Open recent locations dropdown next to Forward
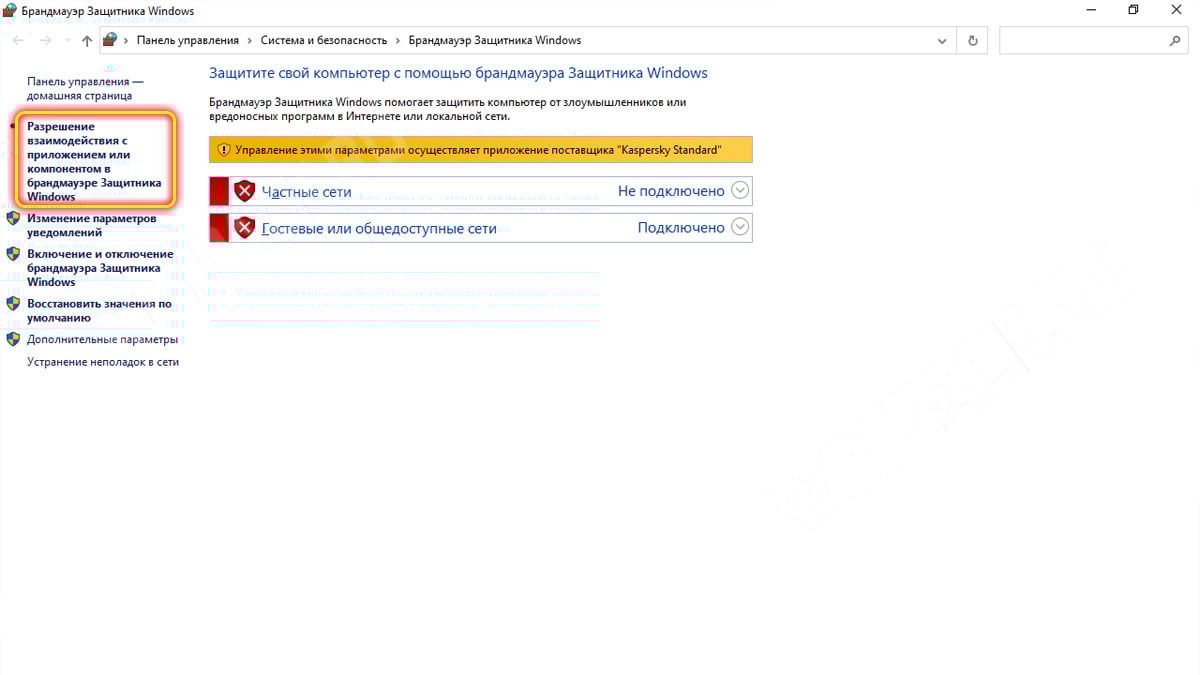 tap(67, 41)
